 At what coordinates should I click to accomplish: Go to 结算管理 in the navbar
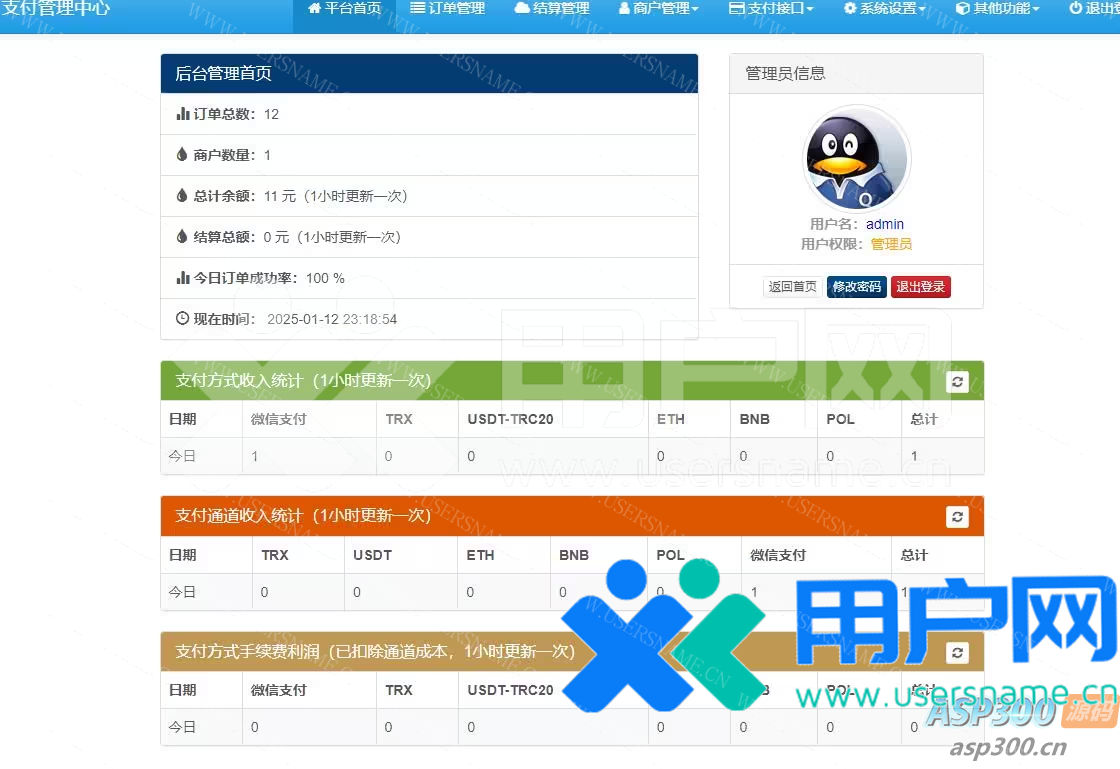[551, 9]
